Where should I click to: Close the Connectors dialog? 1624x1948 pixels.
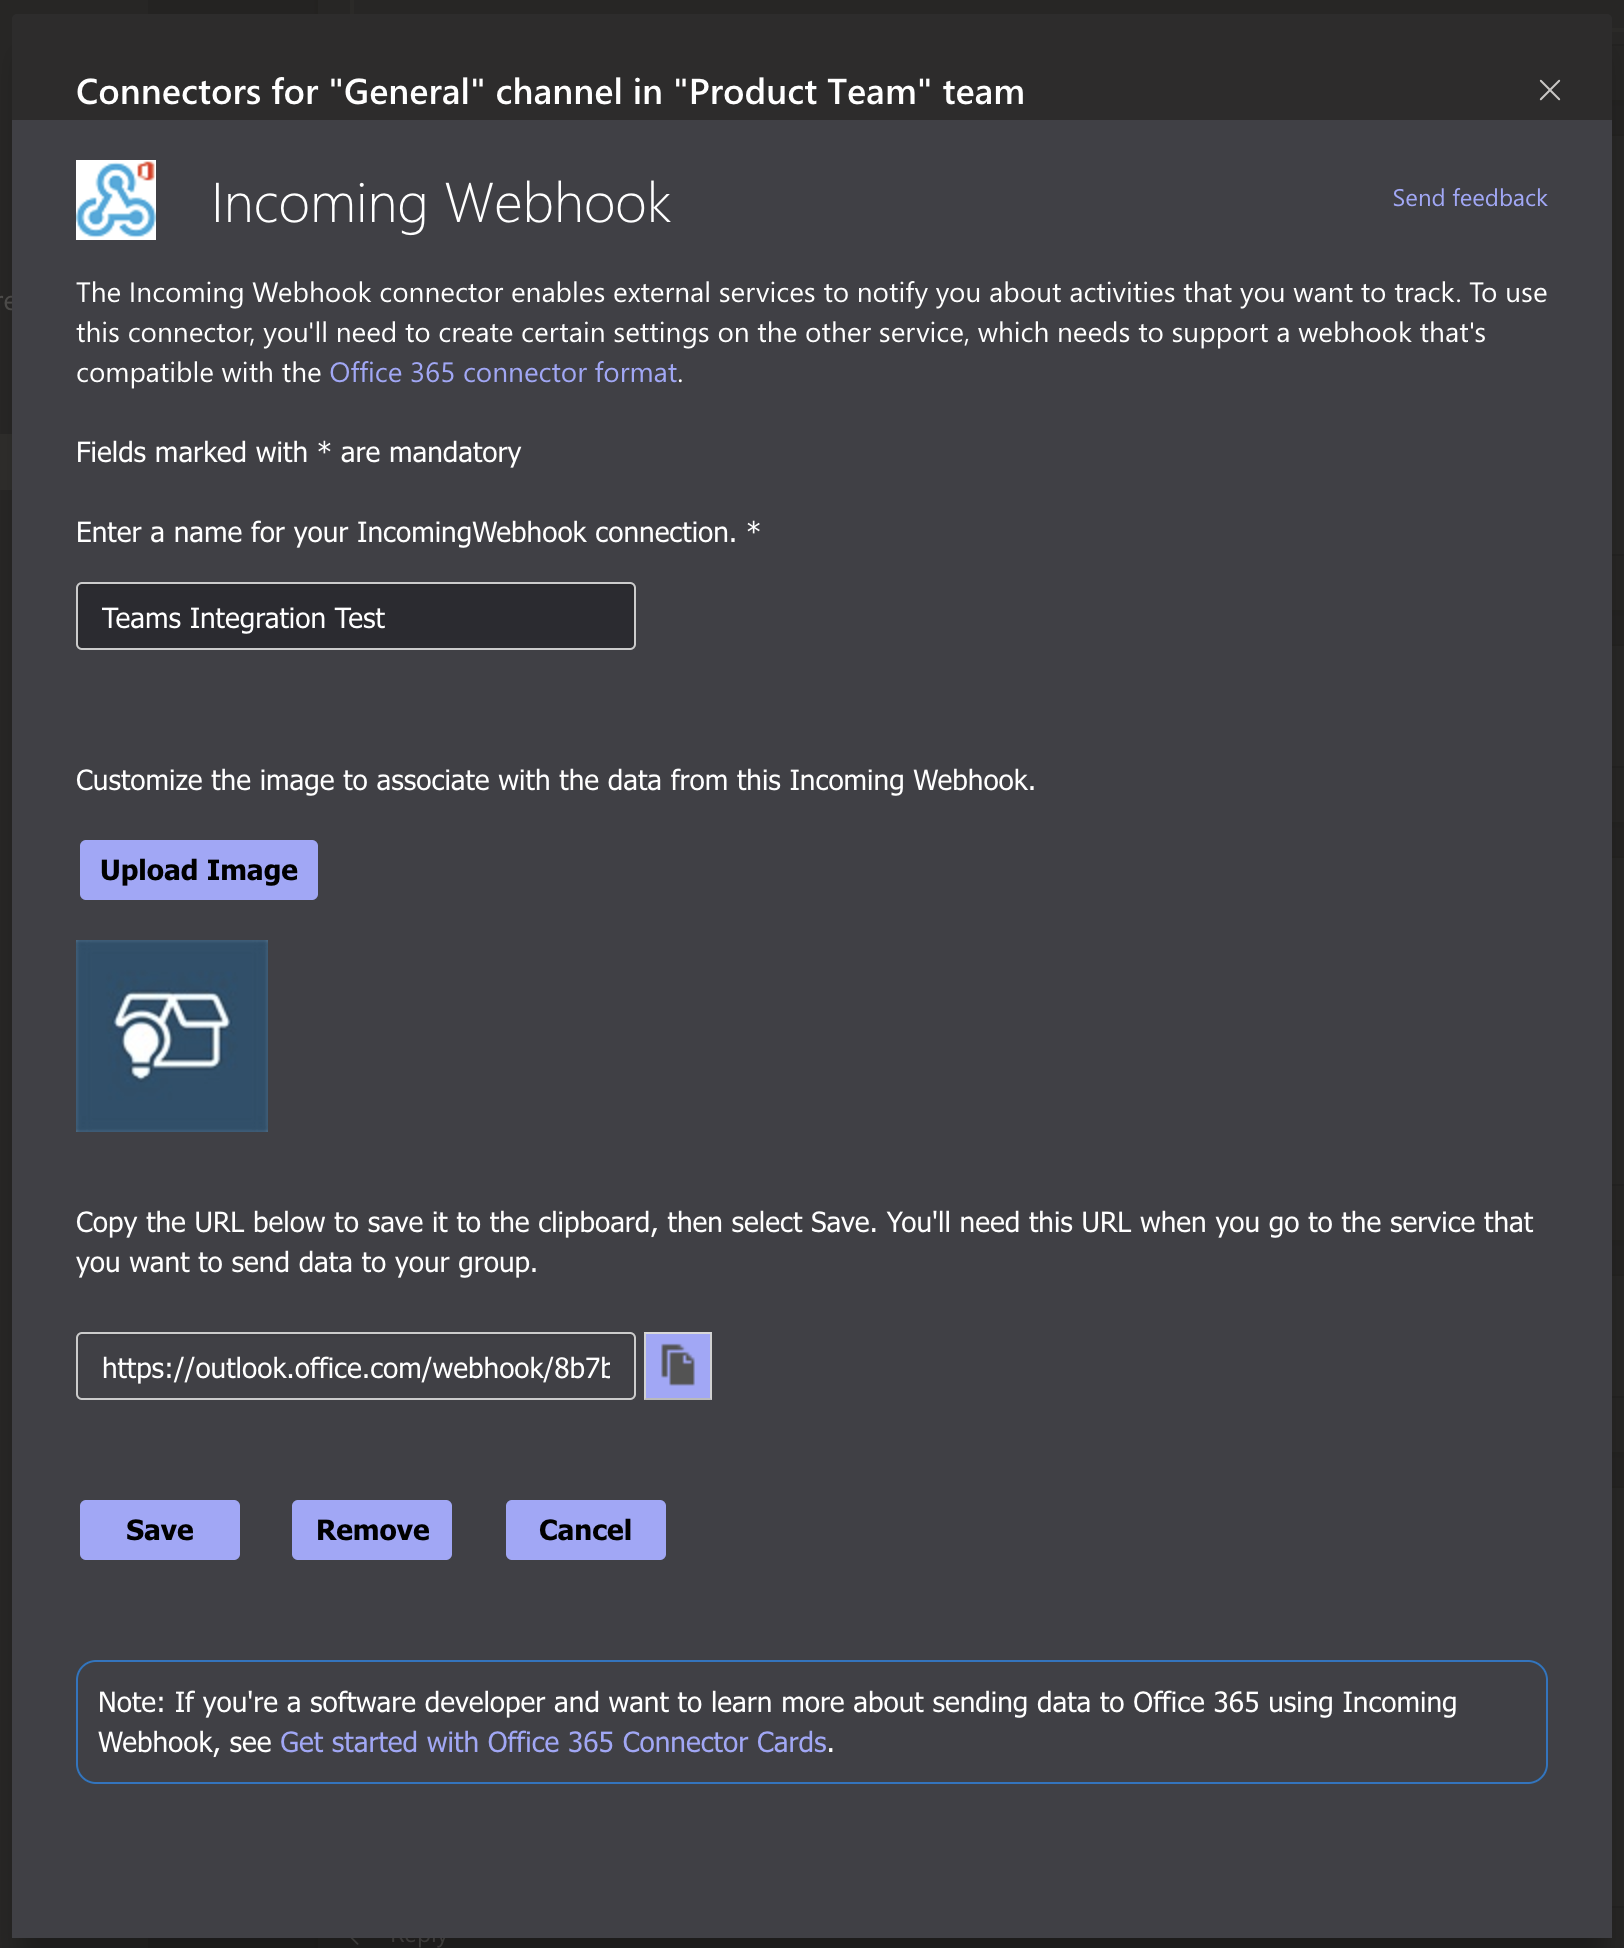(x=1550, y=90)
